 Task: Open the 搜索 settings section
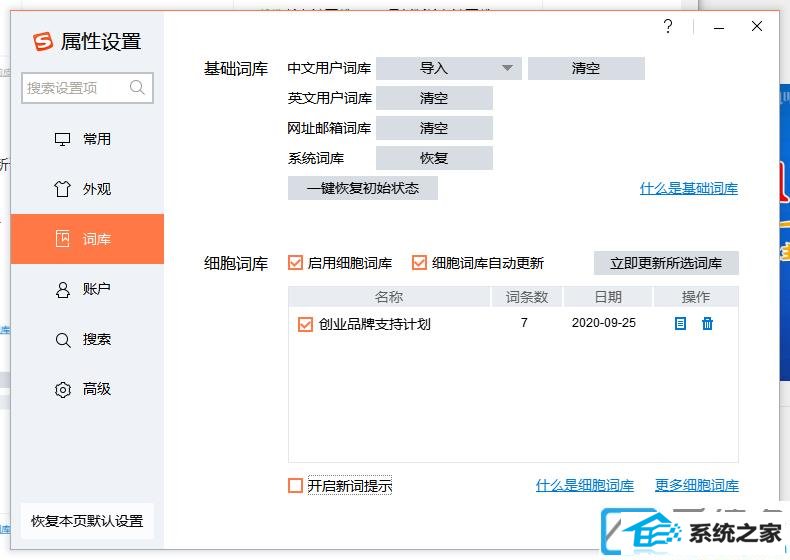pos(88,339)
